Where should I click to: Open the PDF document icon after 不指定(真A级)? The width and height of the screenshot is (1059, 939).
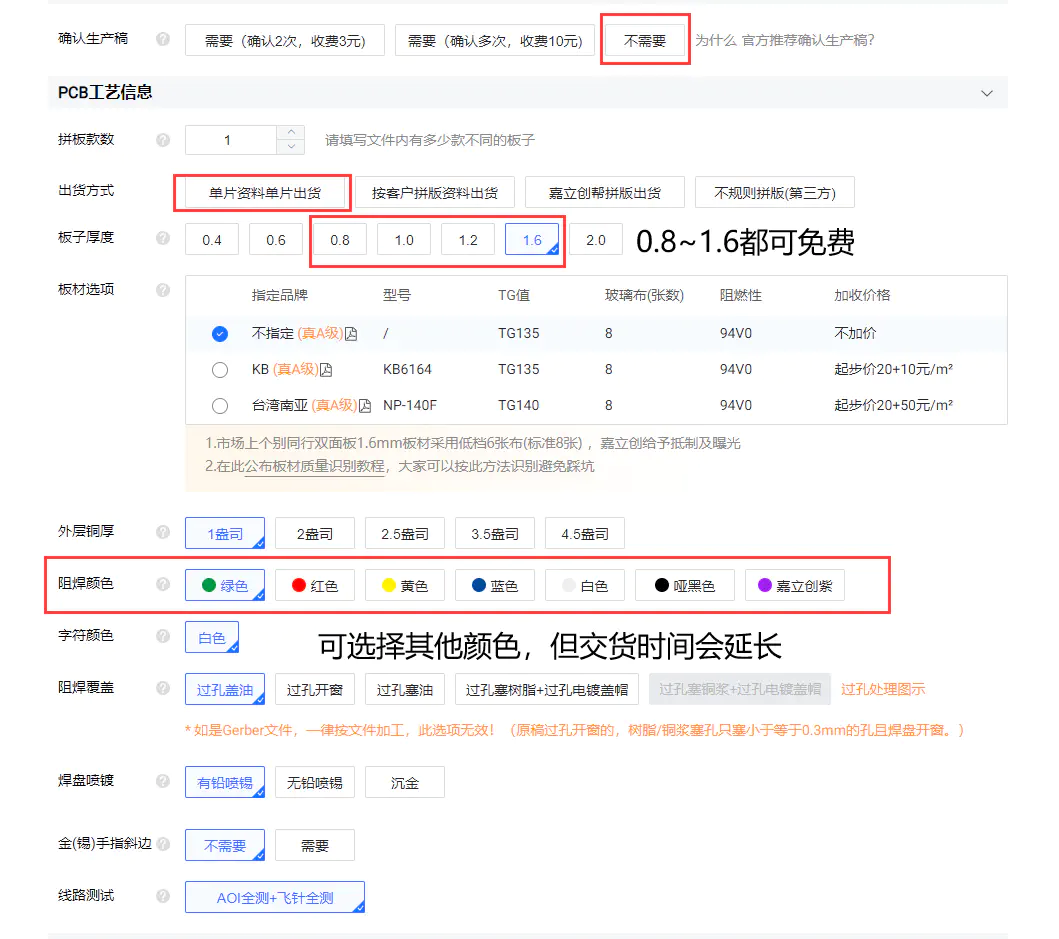click(350, 334)
